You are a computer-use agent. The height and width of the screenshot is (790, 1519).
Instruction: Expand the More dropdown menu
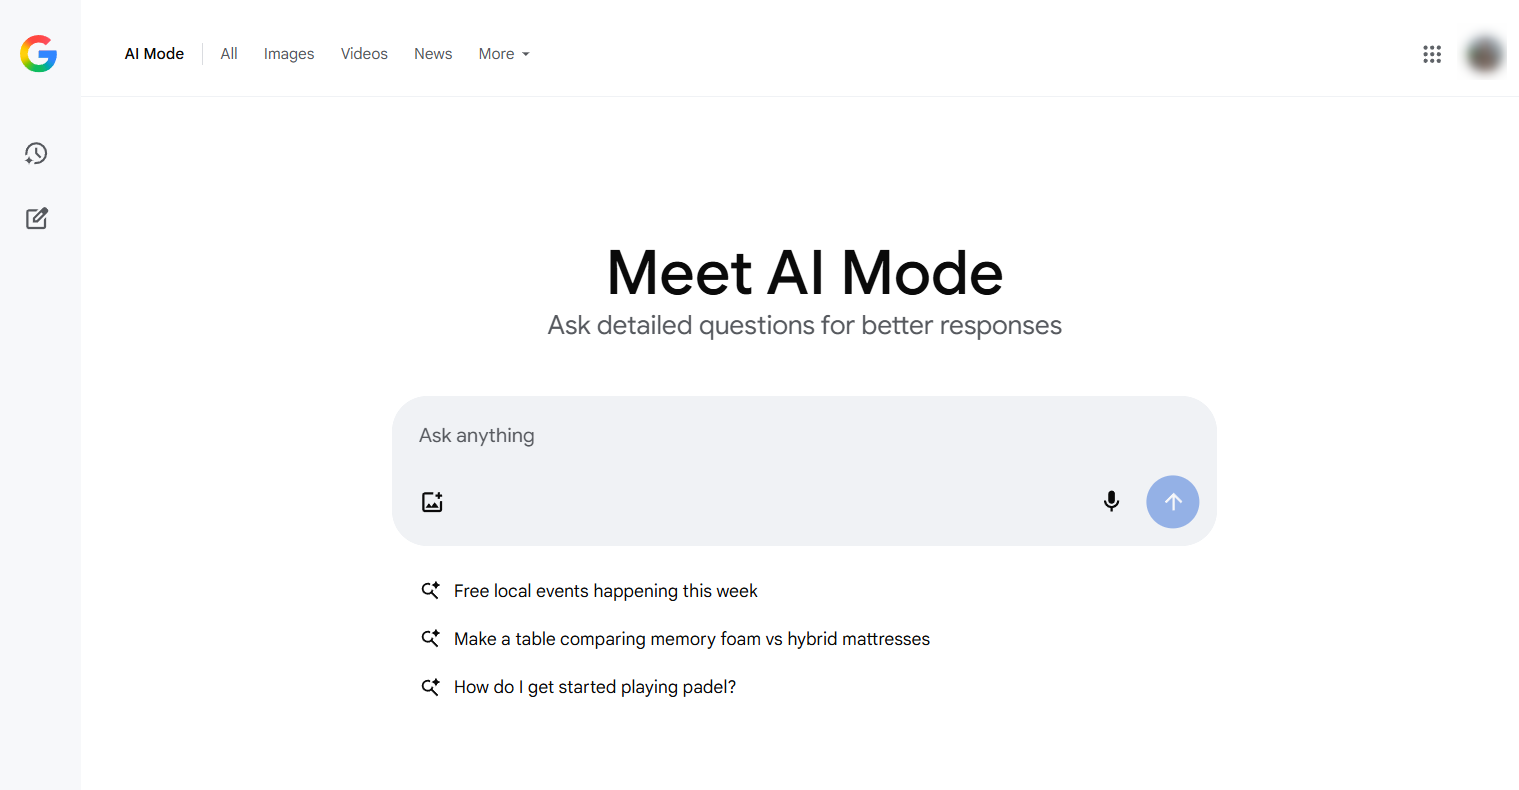click(x=504, y=54)
